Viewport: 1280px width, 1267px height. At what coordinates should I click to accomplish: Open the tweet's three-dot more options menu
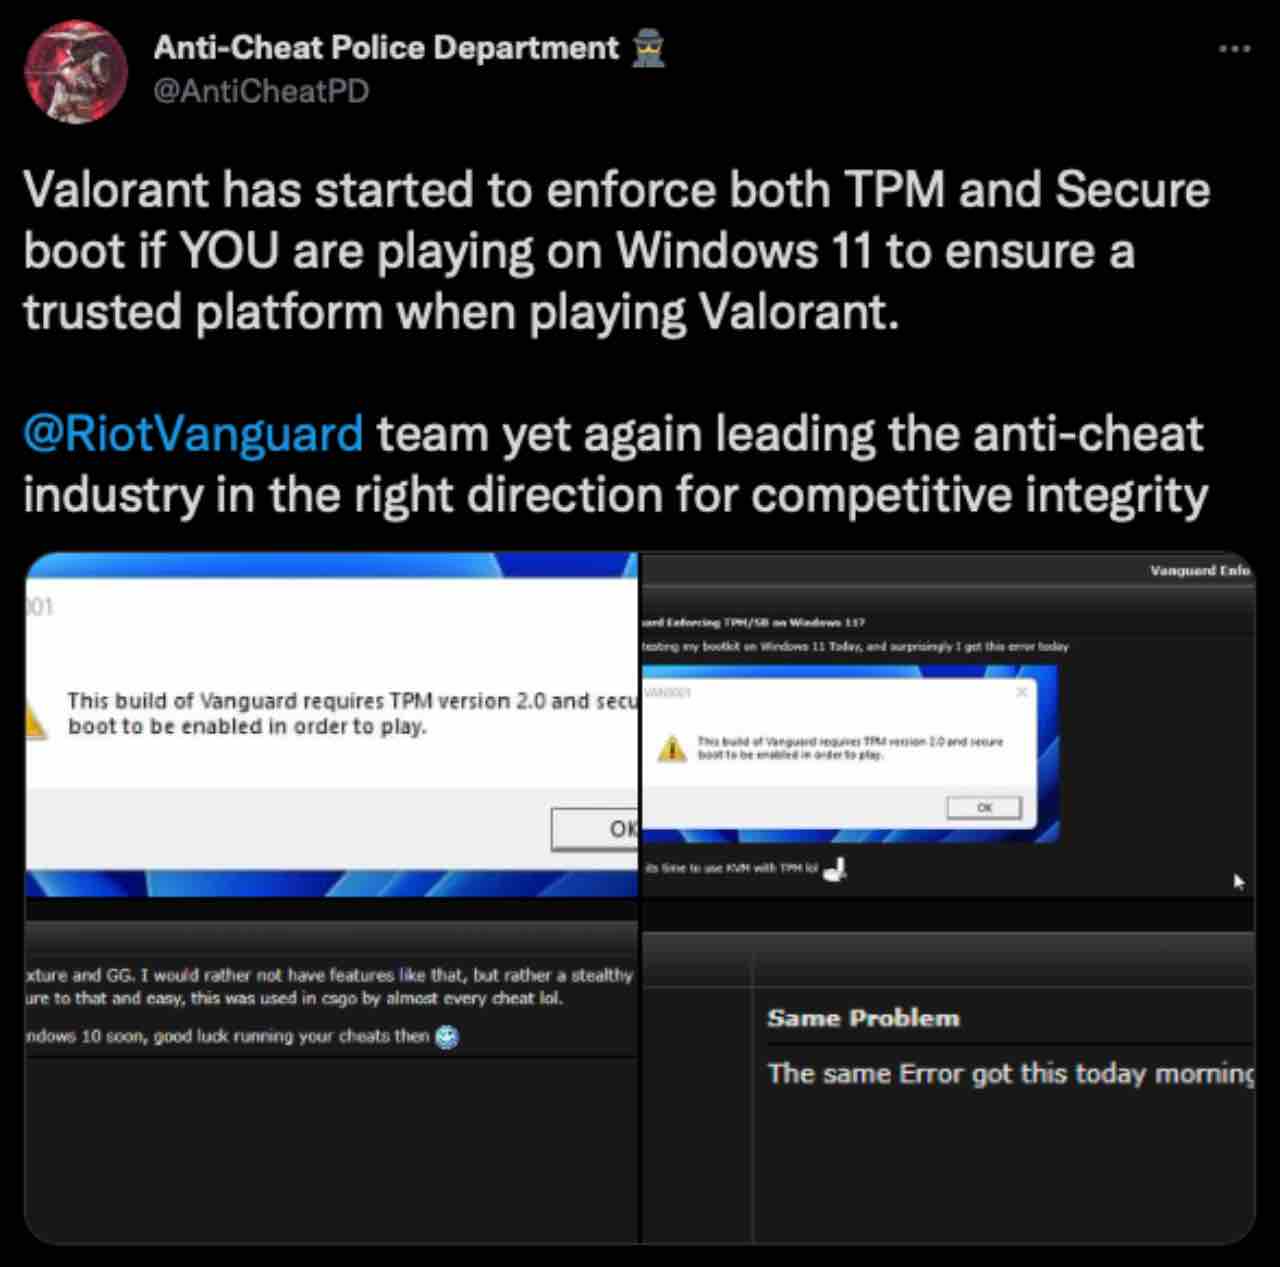(x=1235, y=48)
